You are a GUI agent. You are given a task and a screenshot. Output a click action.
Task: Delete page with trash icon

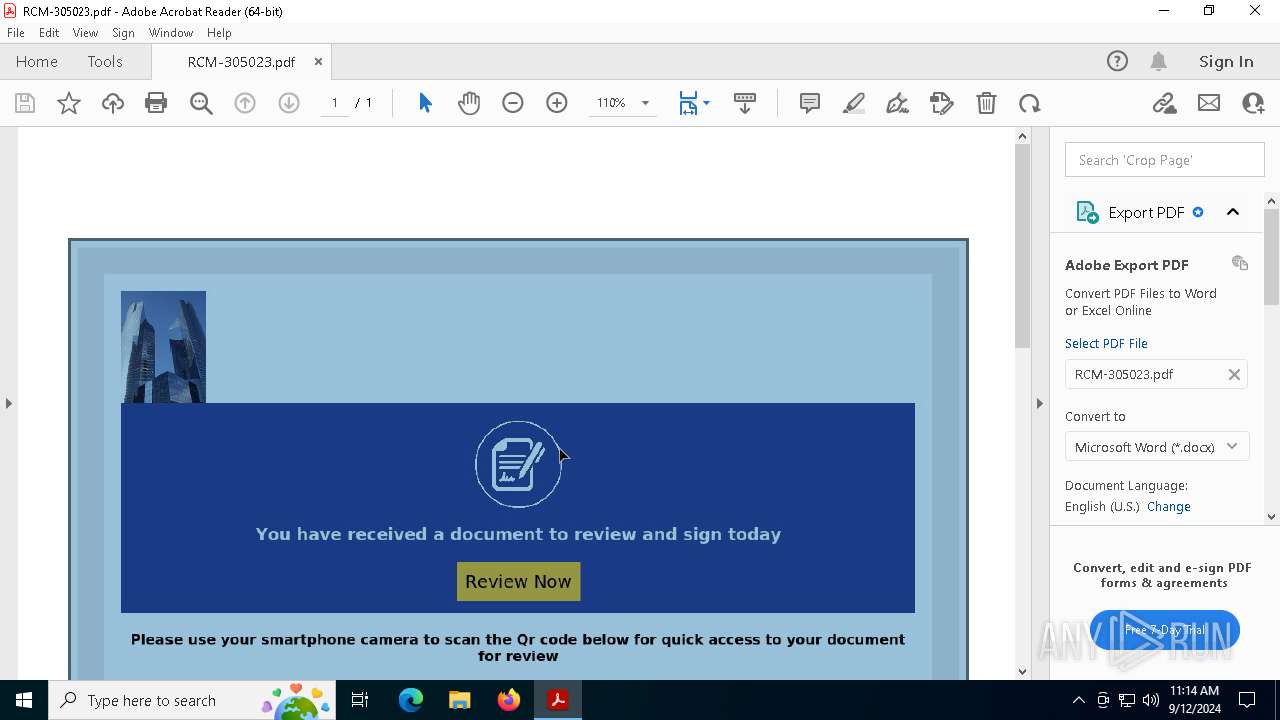click(986, 103)
